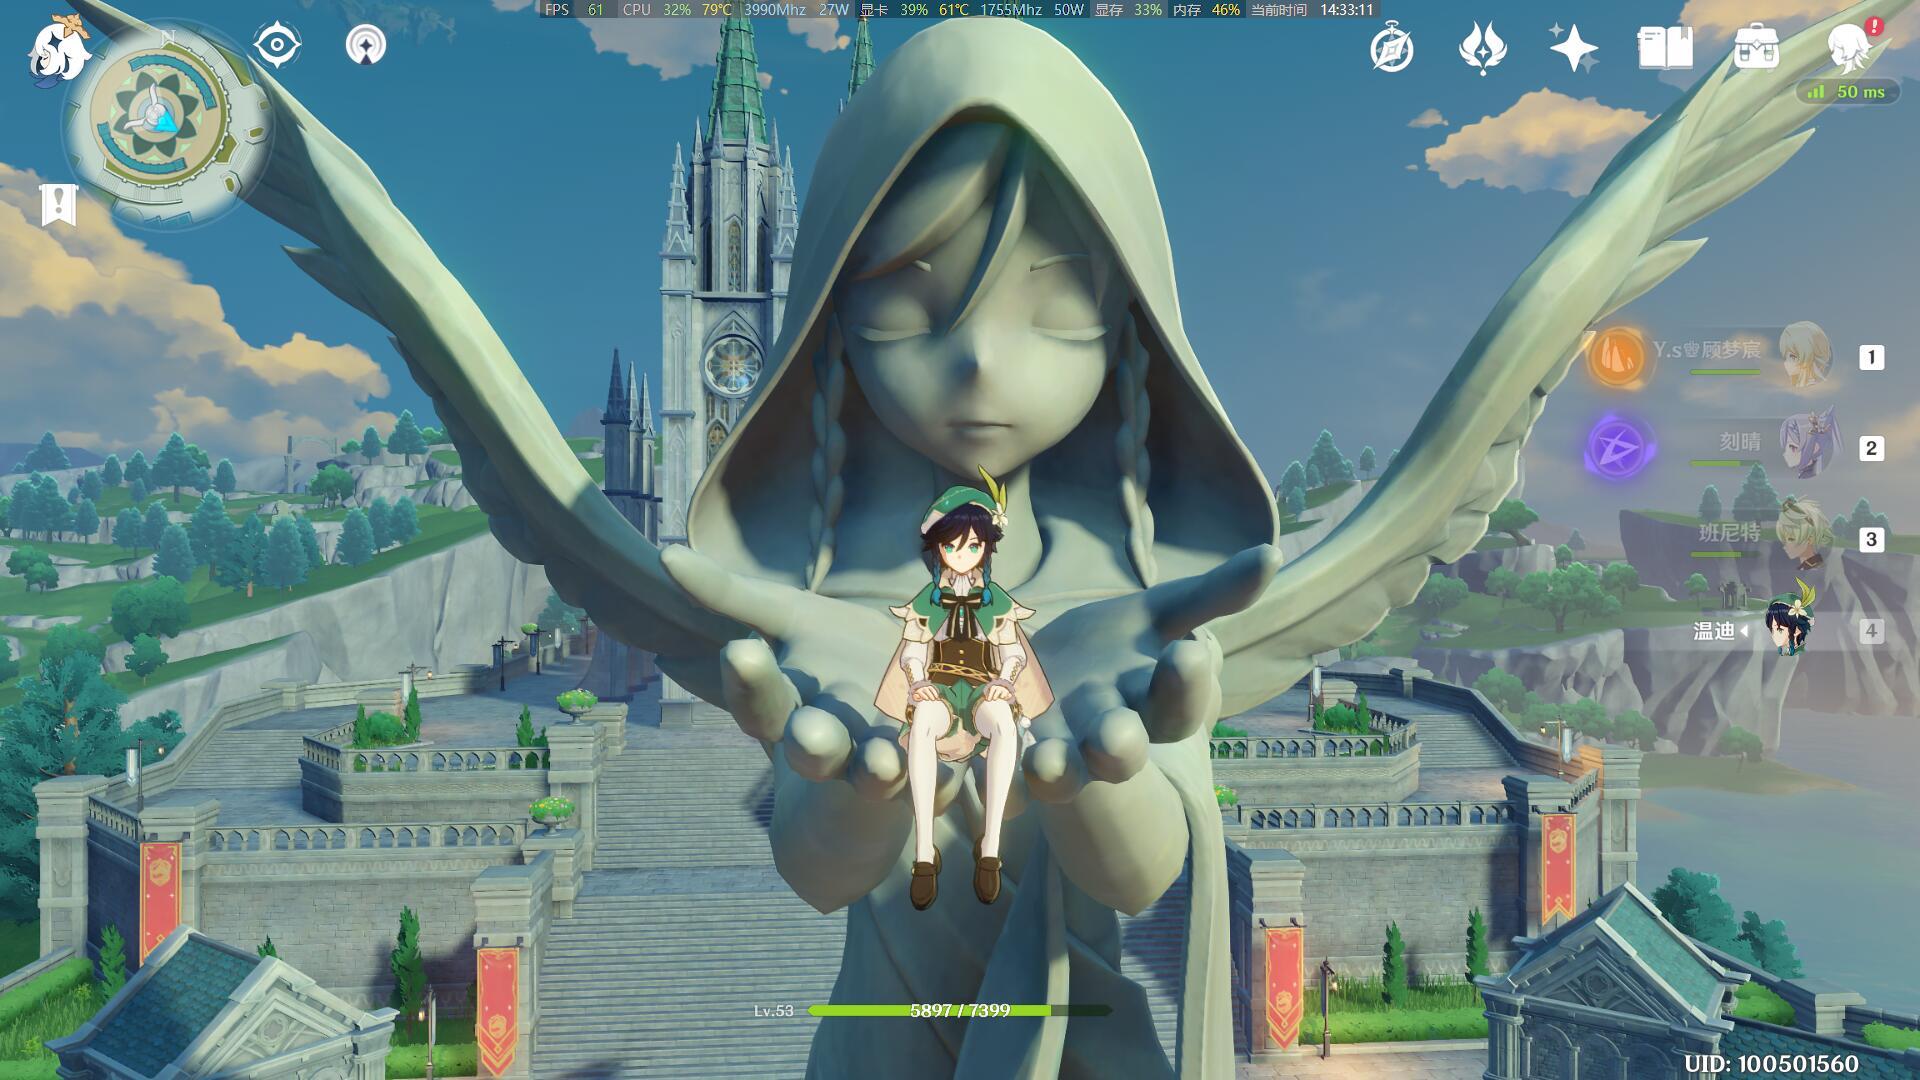Open the Adventurer compass icon
Image resolution: width=1920 pixels, height=1080 pixels.
[1391, 48]
